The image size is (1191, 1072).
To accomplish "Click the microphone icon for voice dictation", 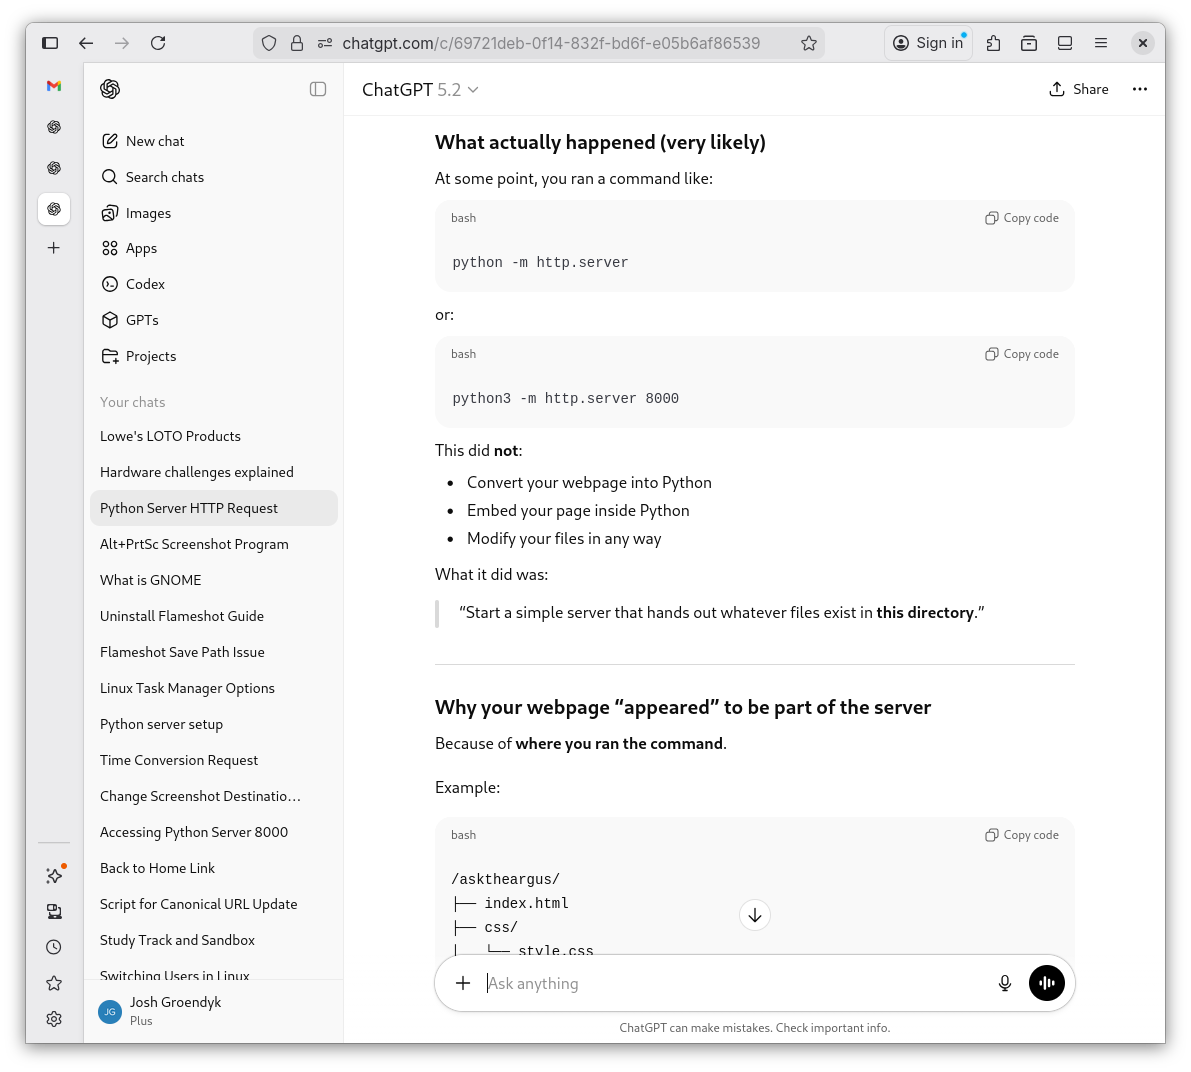I will (x=1004, y=983).
